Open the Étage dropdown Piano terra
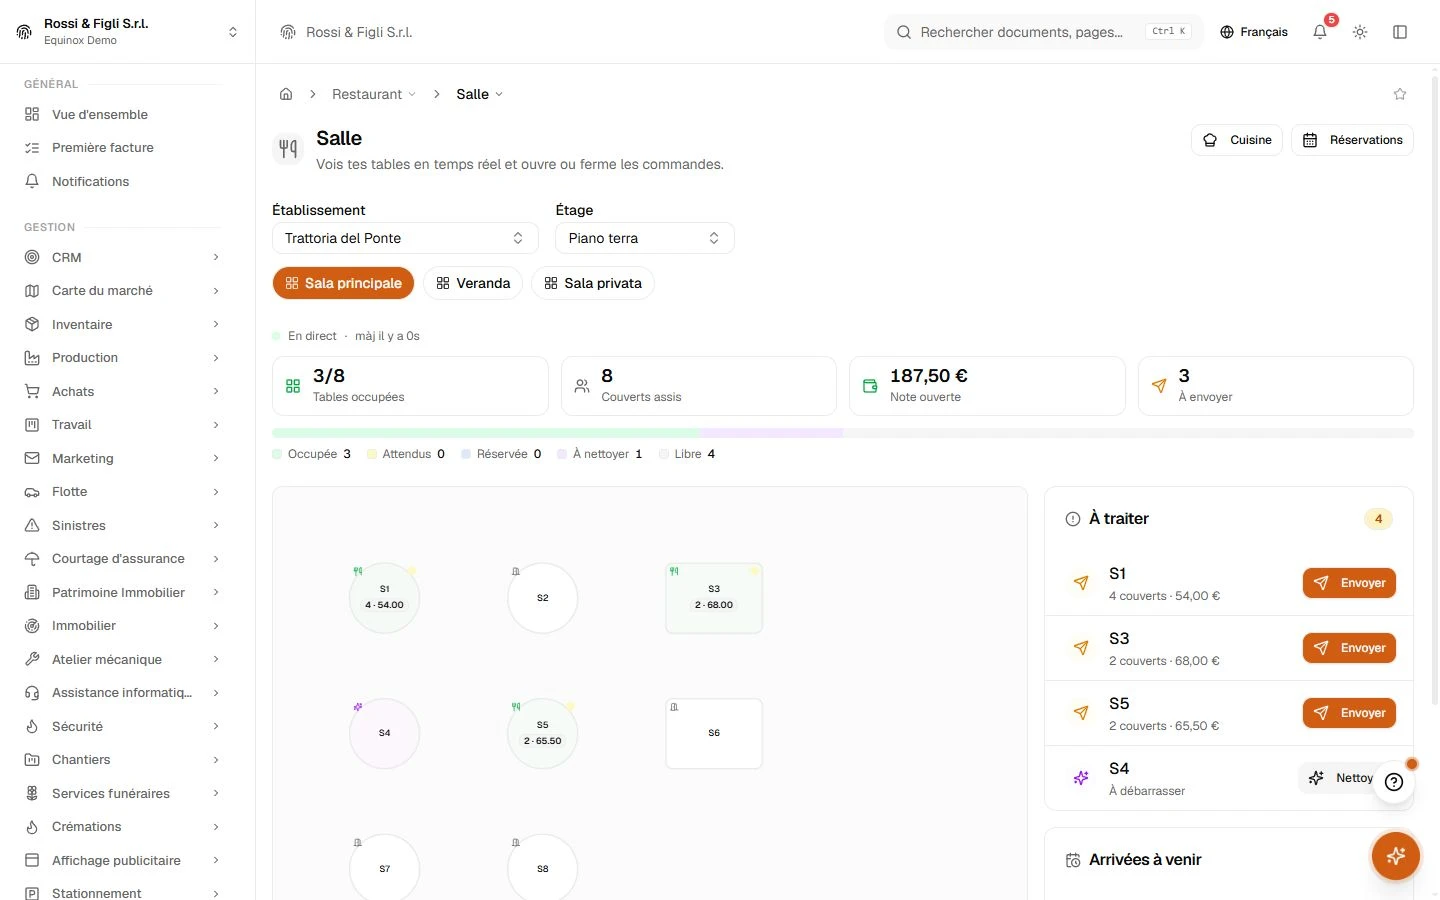Image resolution: width=1440 pixels, height=900 pixels. tap(645, 238)
